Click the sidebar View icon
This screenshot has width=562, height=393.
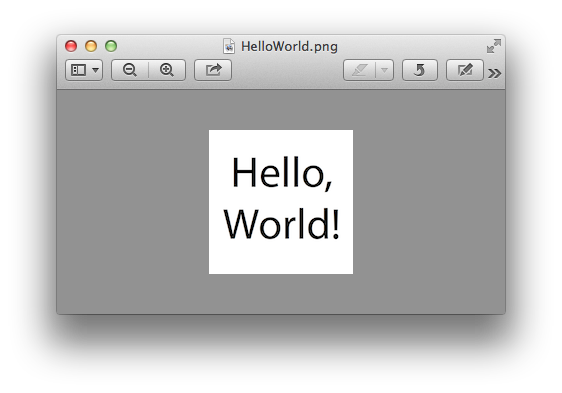[78, 70]
